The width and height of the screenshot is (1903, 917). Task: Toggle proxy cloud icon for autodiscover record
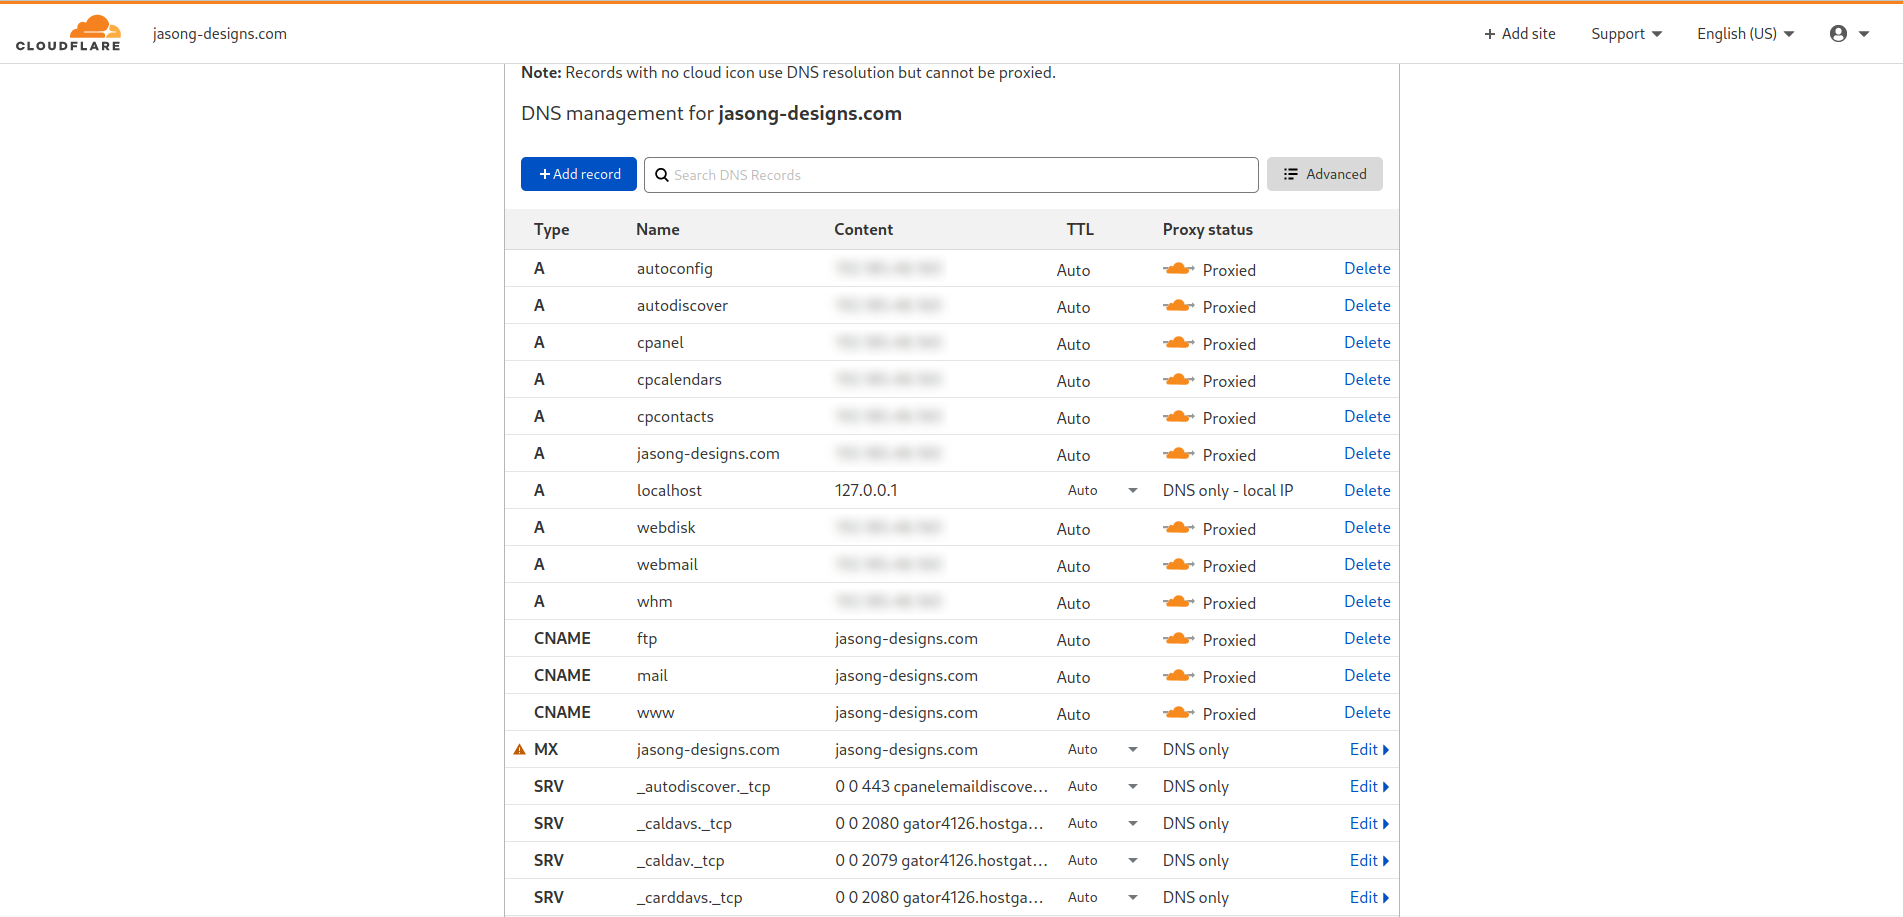pyautogui.click(x=1178, y=306)
